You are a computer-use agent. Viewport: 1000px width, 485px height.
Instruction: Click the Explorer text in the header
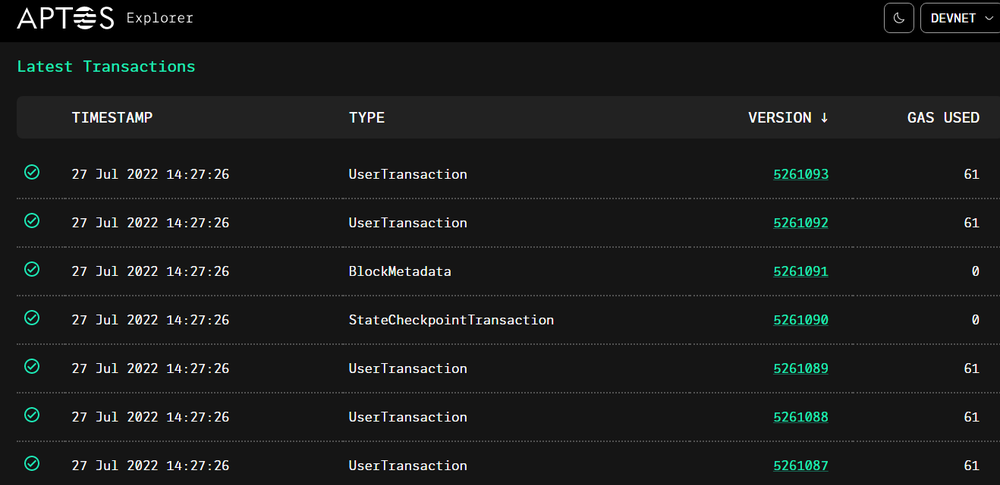160,18
